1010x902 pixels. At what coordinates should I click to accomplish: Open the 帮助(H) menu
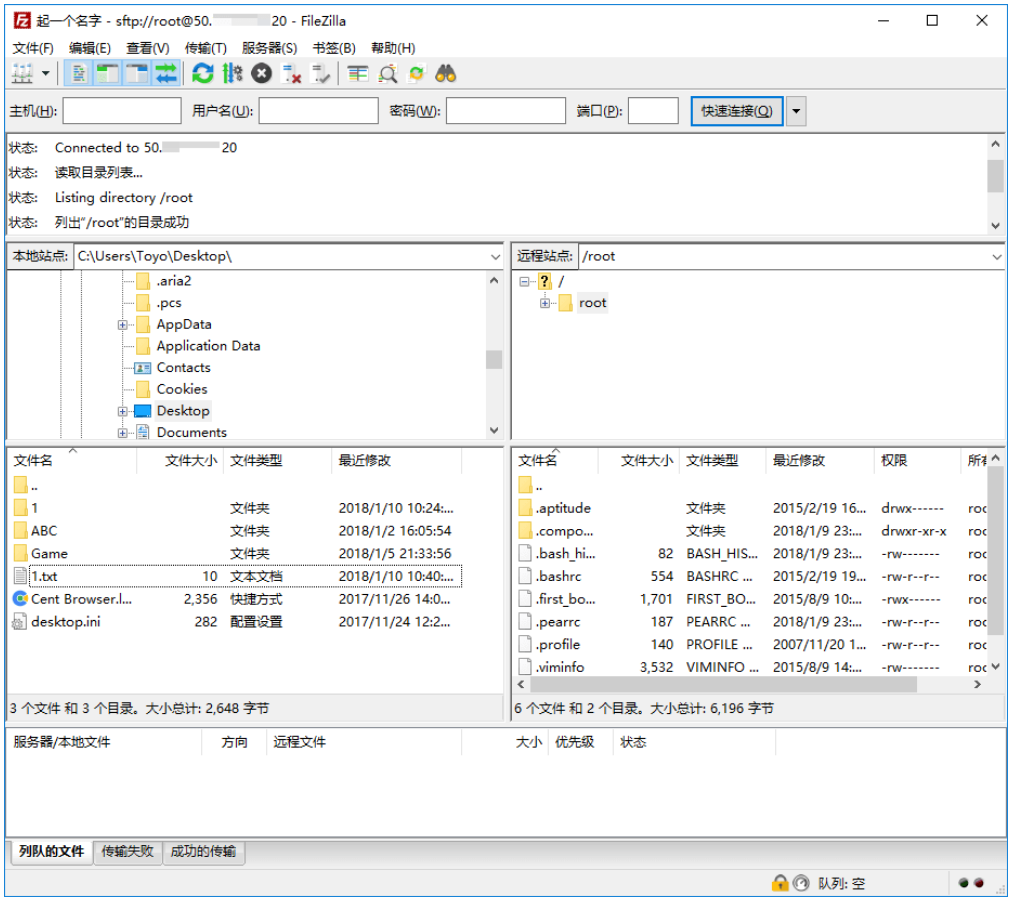393,48
